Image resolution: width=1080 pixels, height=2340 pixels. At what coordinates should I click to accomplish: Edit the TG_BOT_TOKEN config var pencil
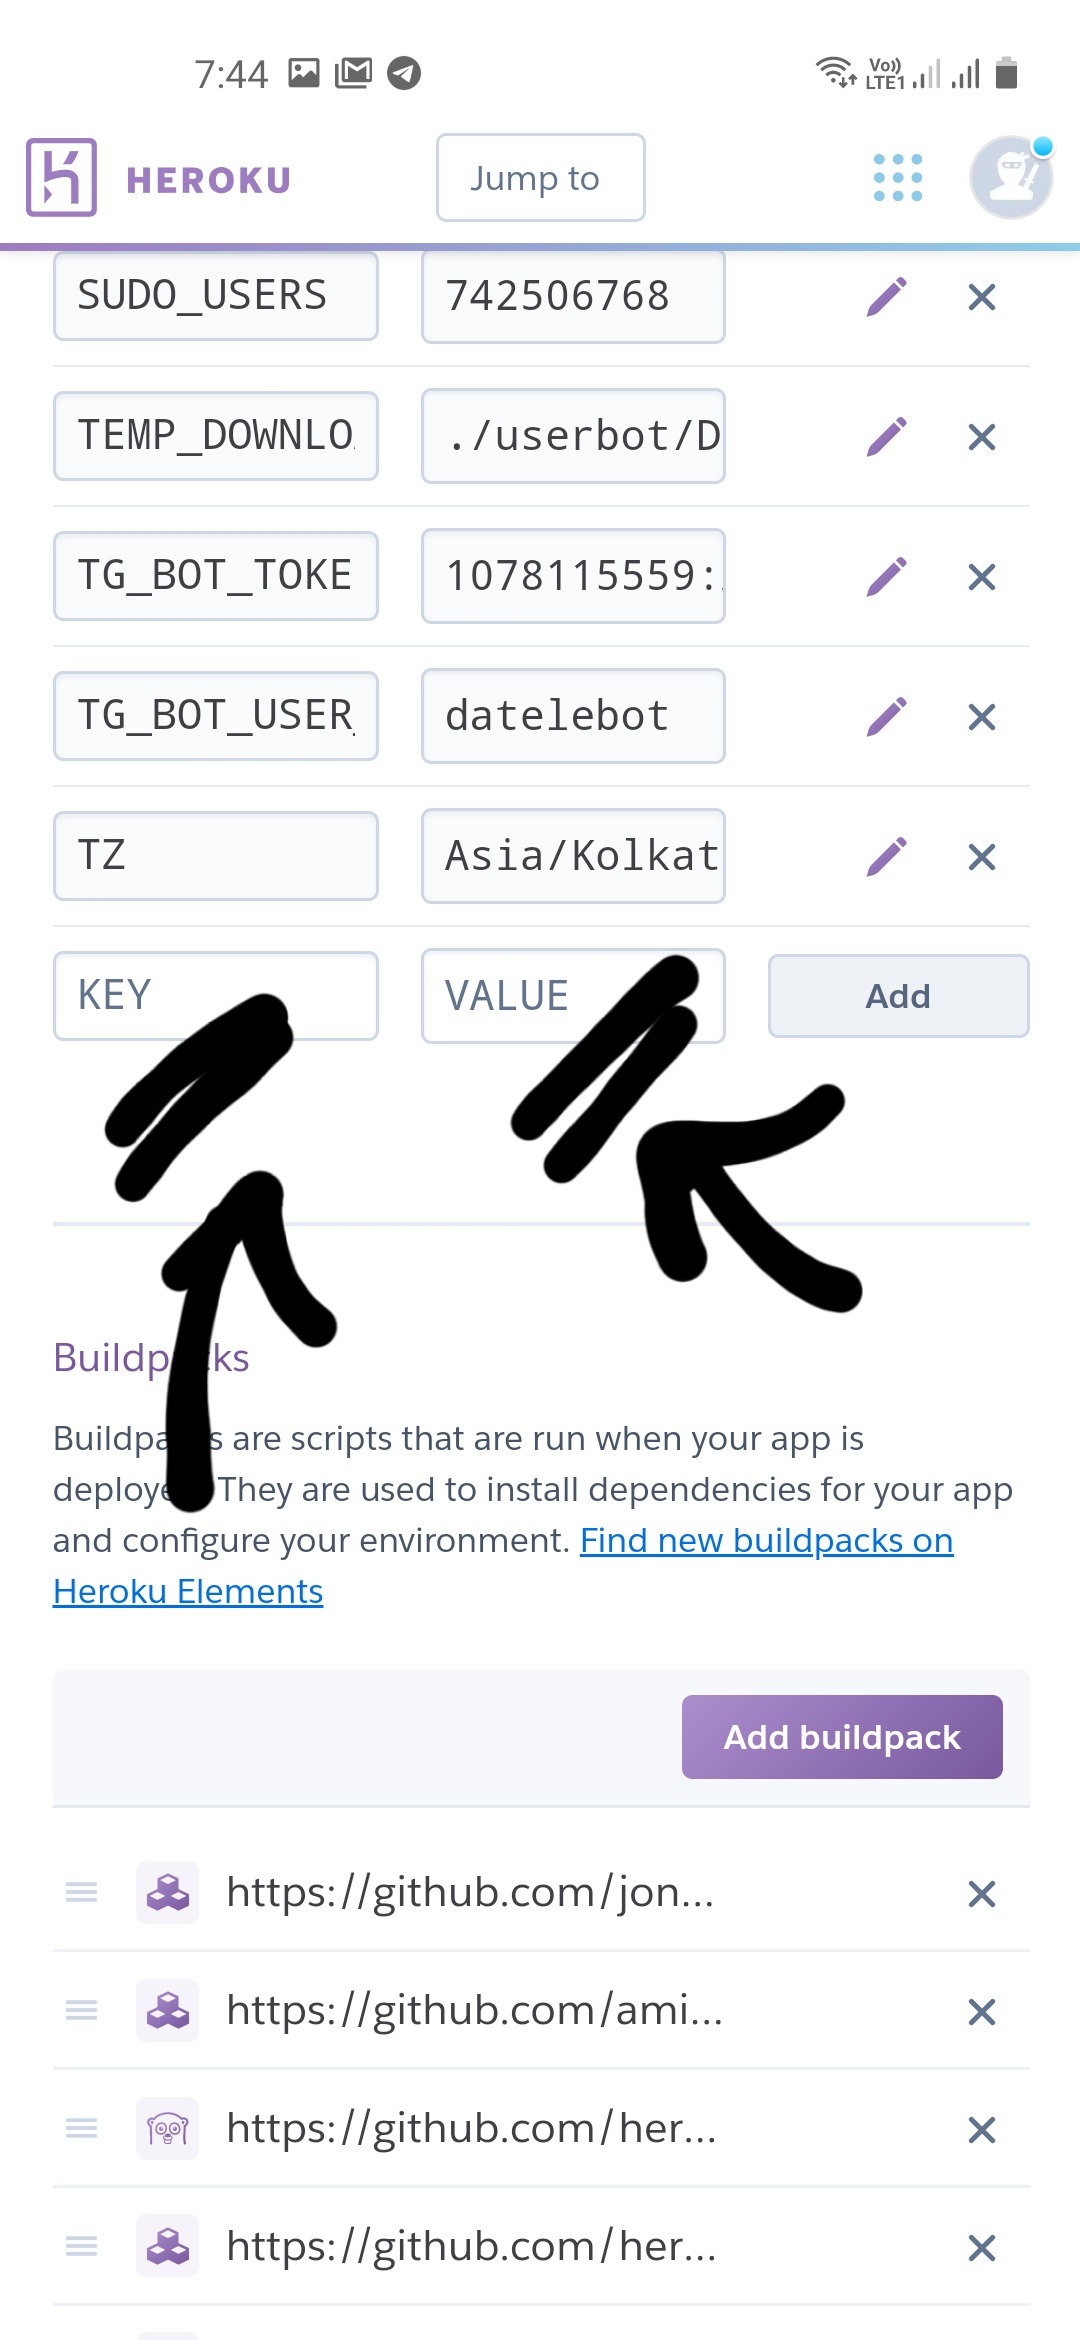click(886, 576)
